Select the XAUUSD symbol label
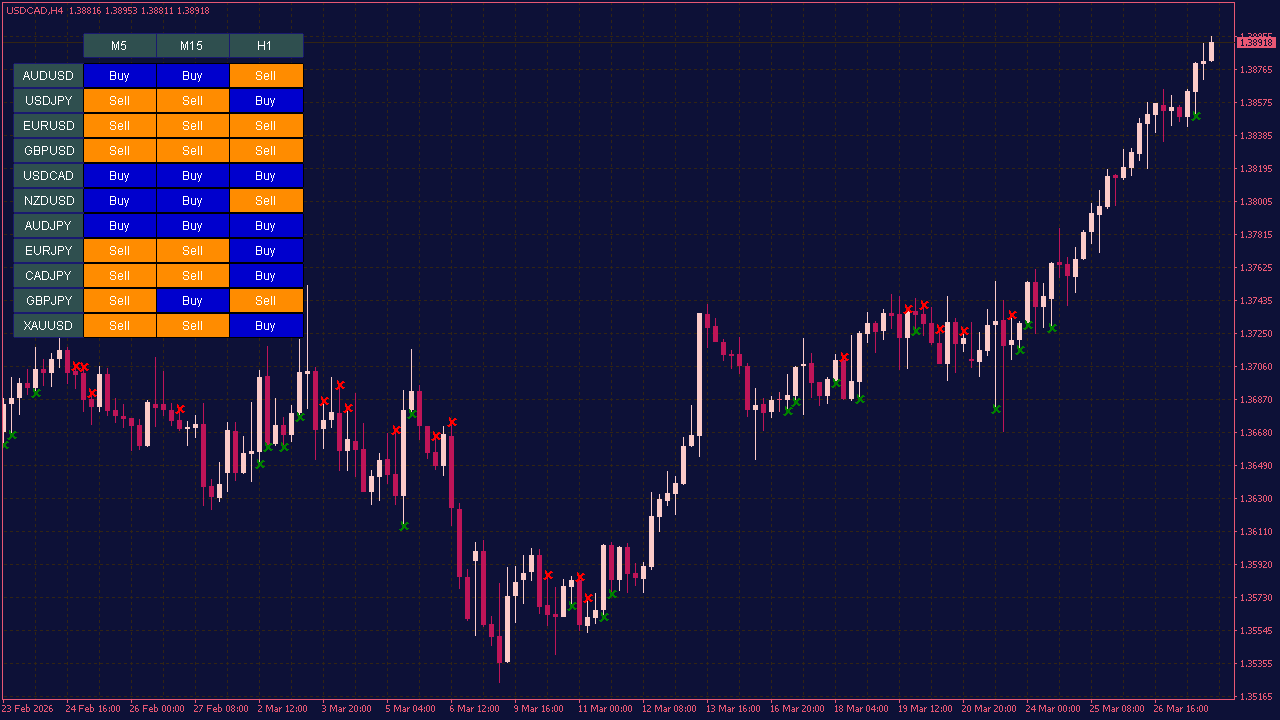 pyautogui.click(x=48, y=326)
